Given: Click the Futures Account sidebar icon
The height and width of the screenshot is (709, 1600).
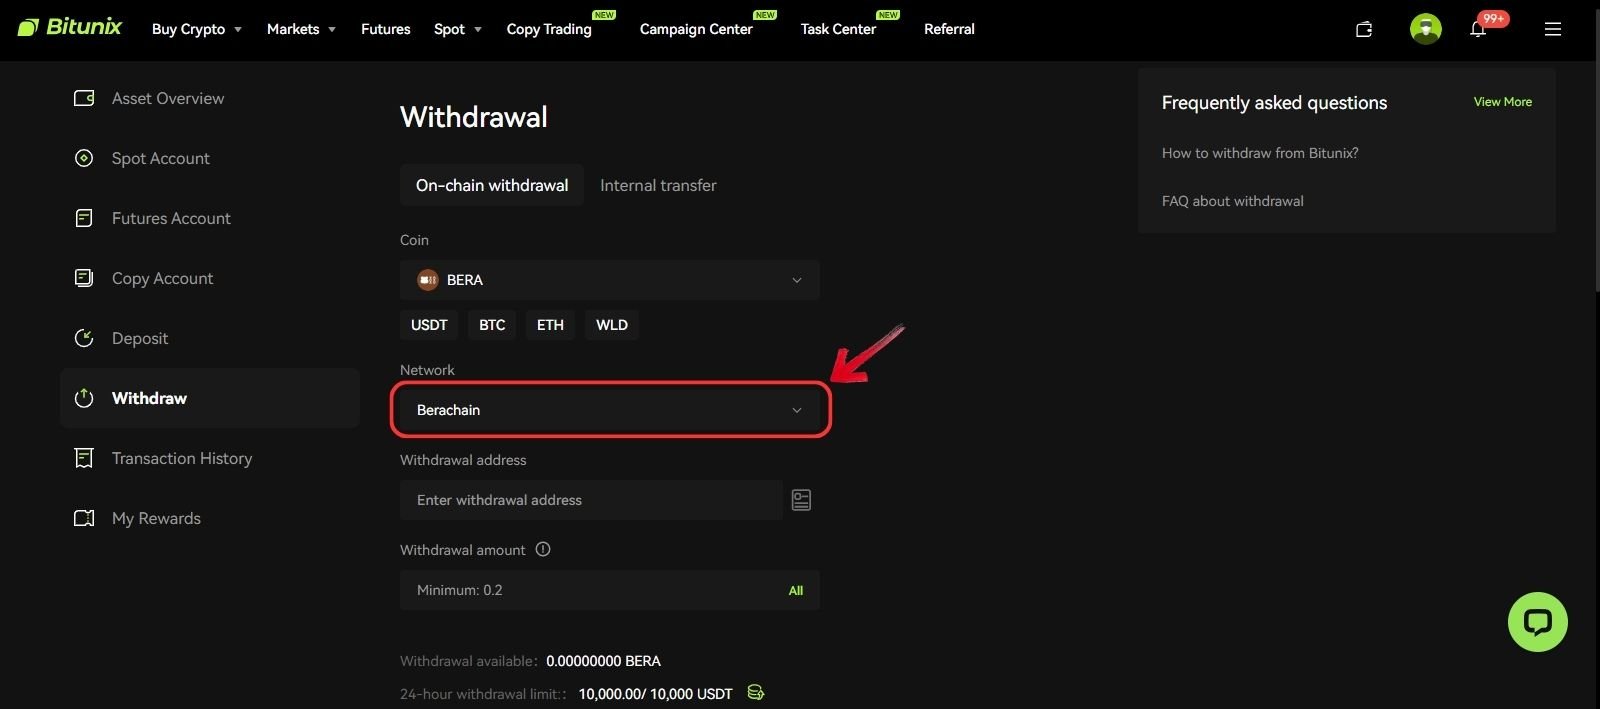Looking at the screenshot, I should (x=84, y=218).
